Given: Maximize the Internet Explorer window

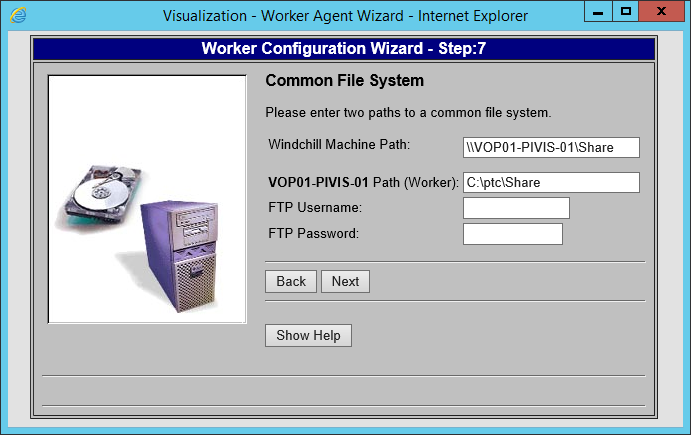Looking at the screenshot, I should (x=625, y=11).
